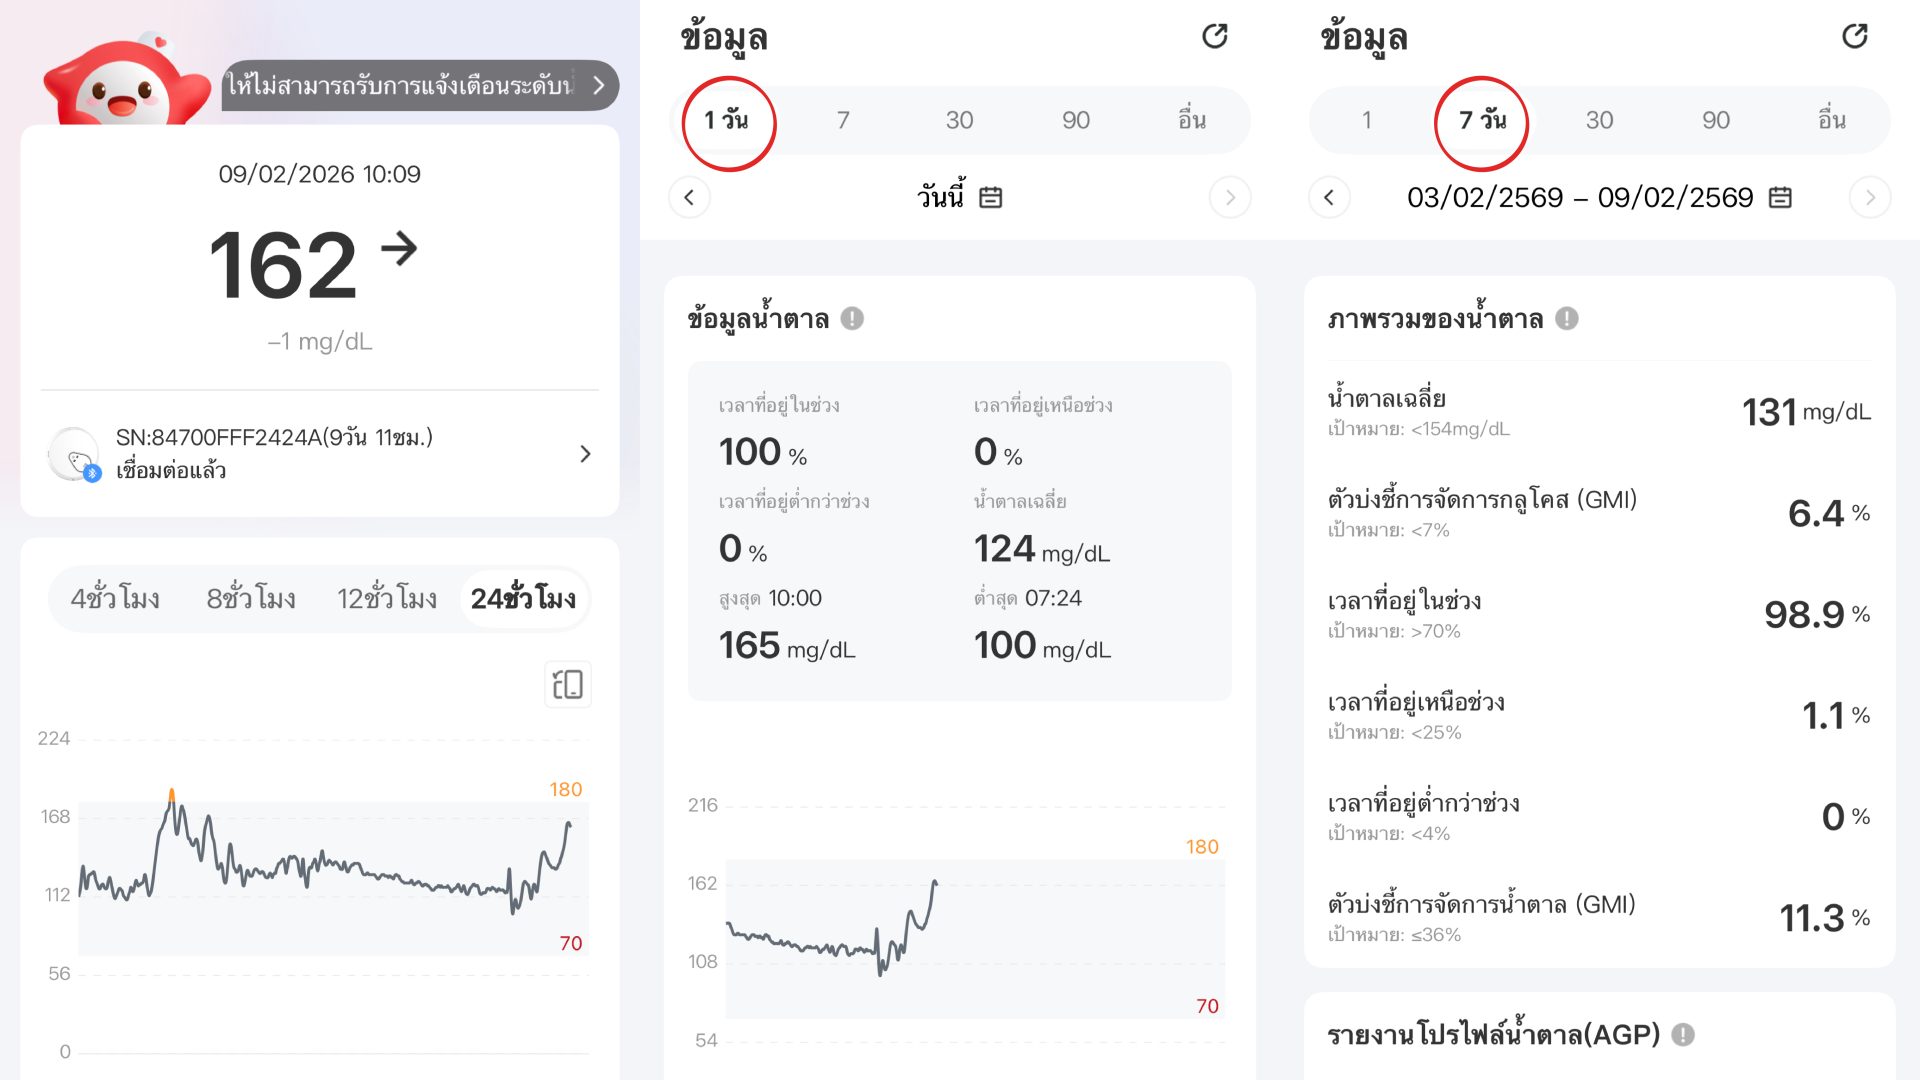Viewport: 1920px width, 1080px height.
Task: Select the 4ชั่วโมง chart range
Action: coord(115,599)
